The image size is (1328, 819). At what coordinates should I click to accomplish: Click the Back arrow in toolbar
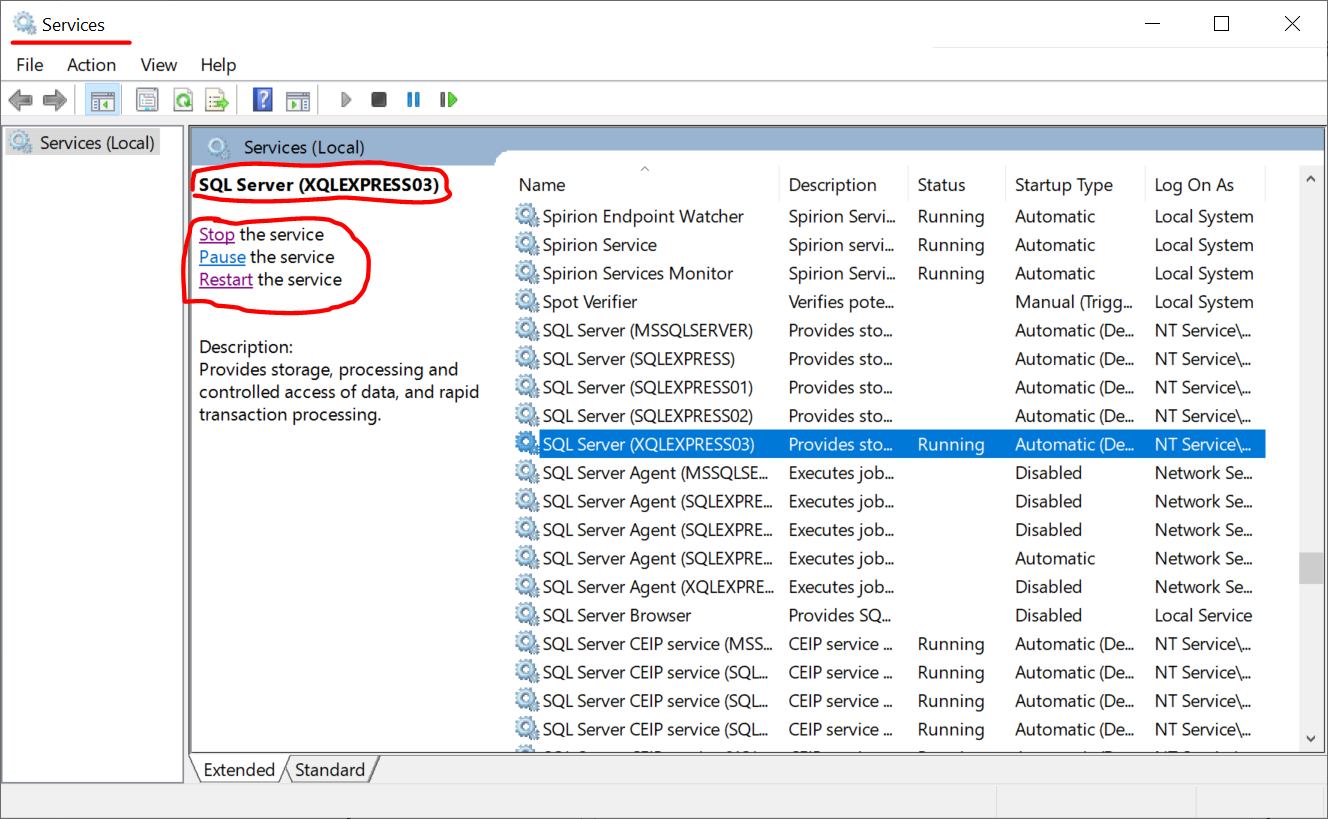20,100
